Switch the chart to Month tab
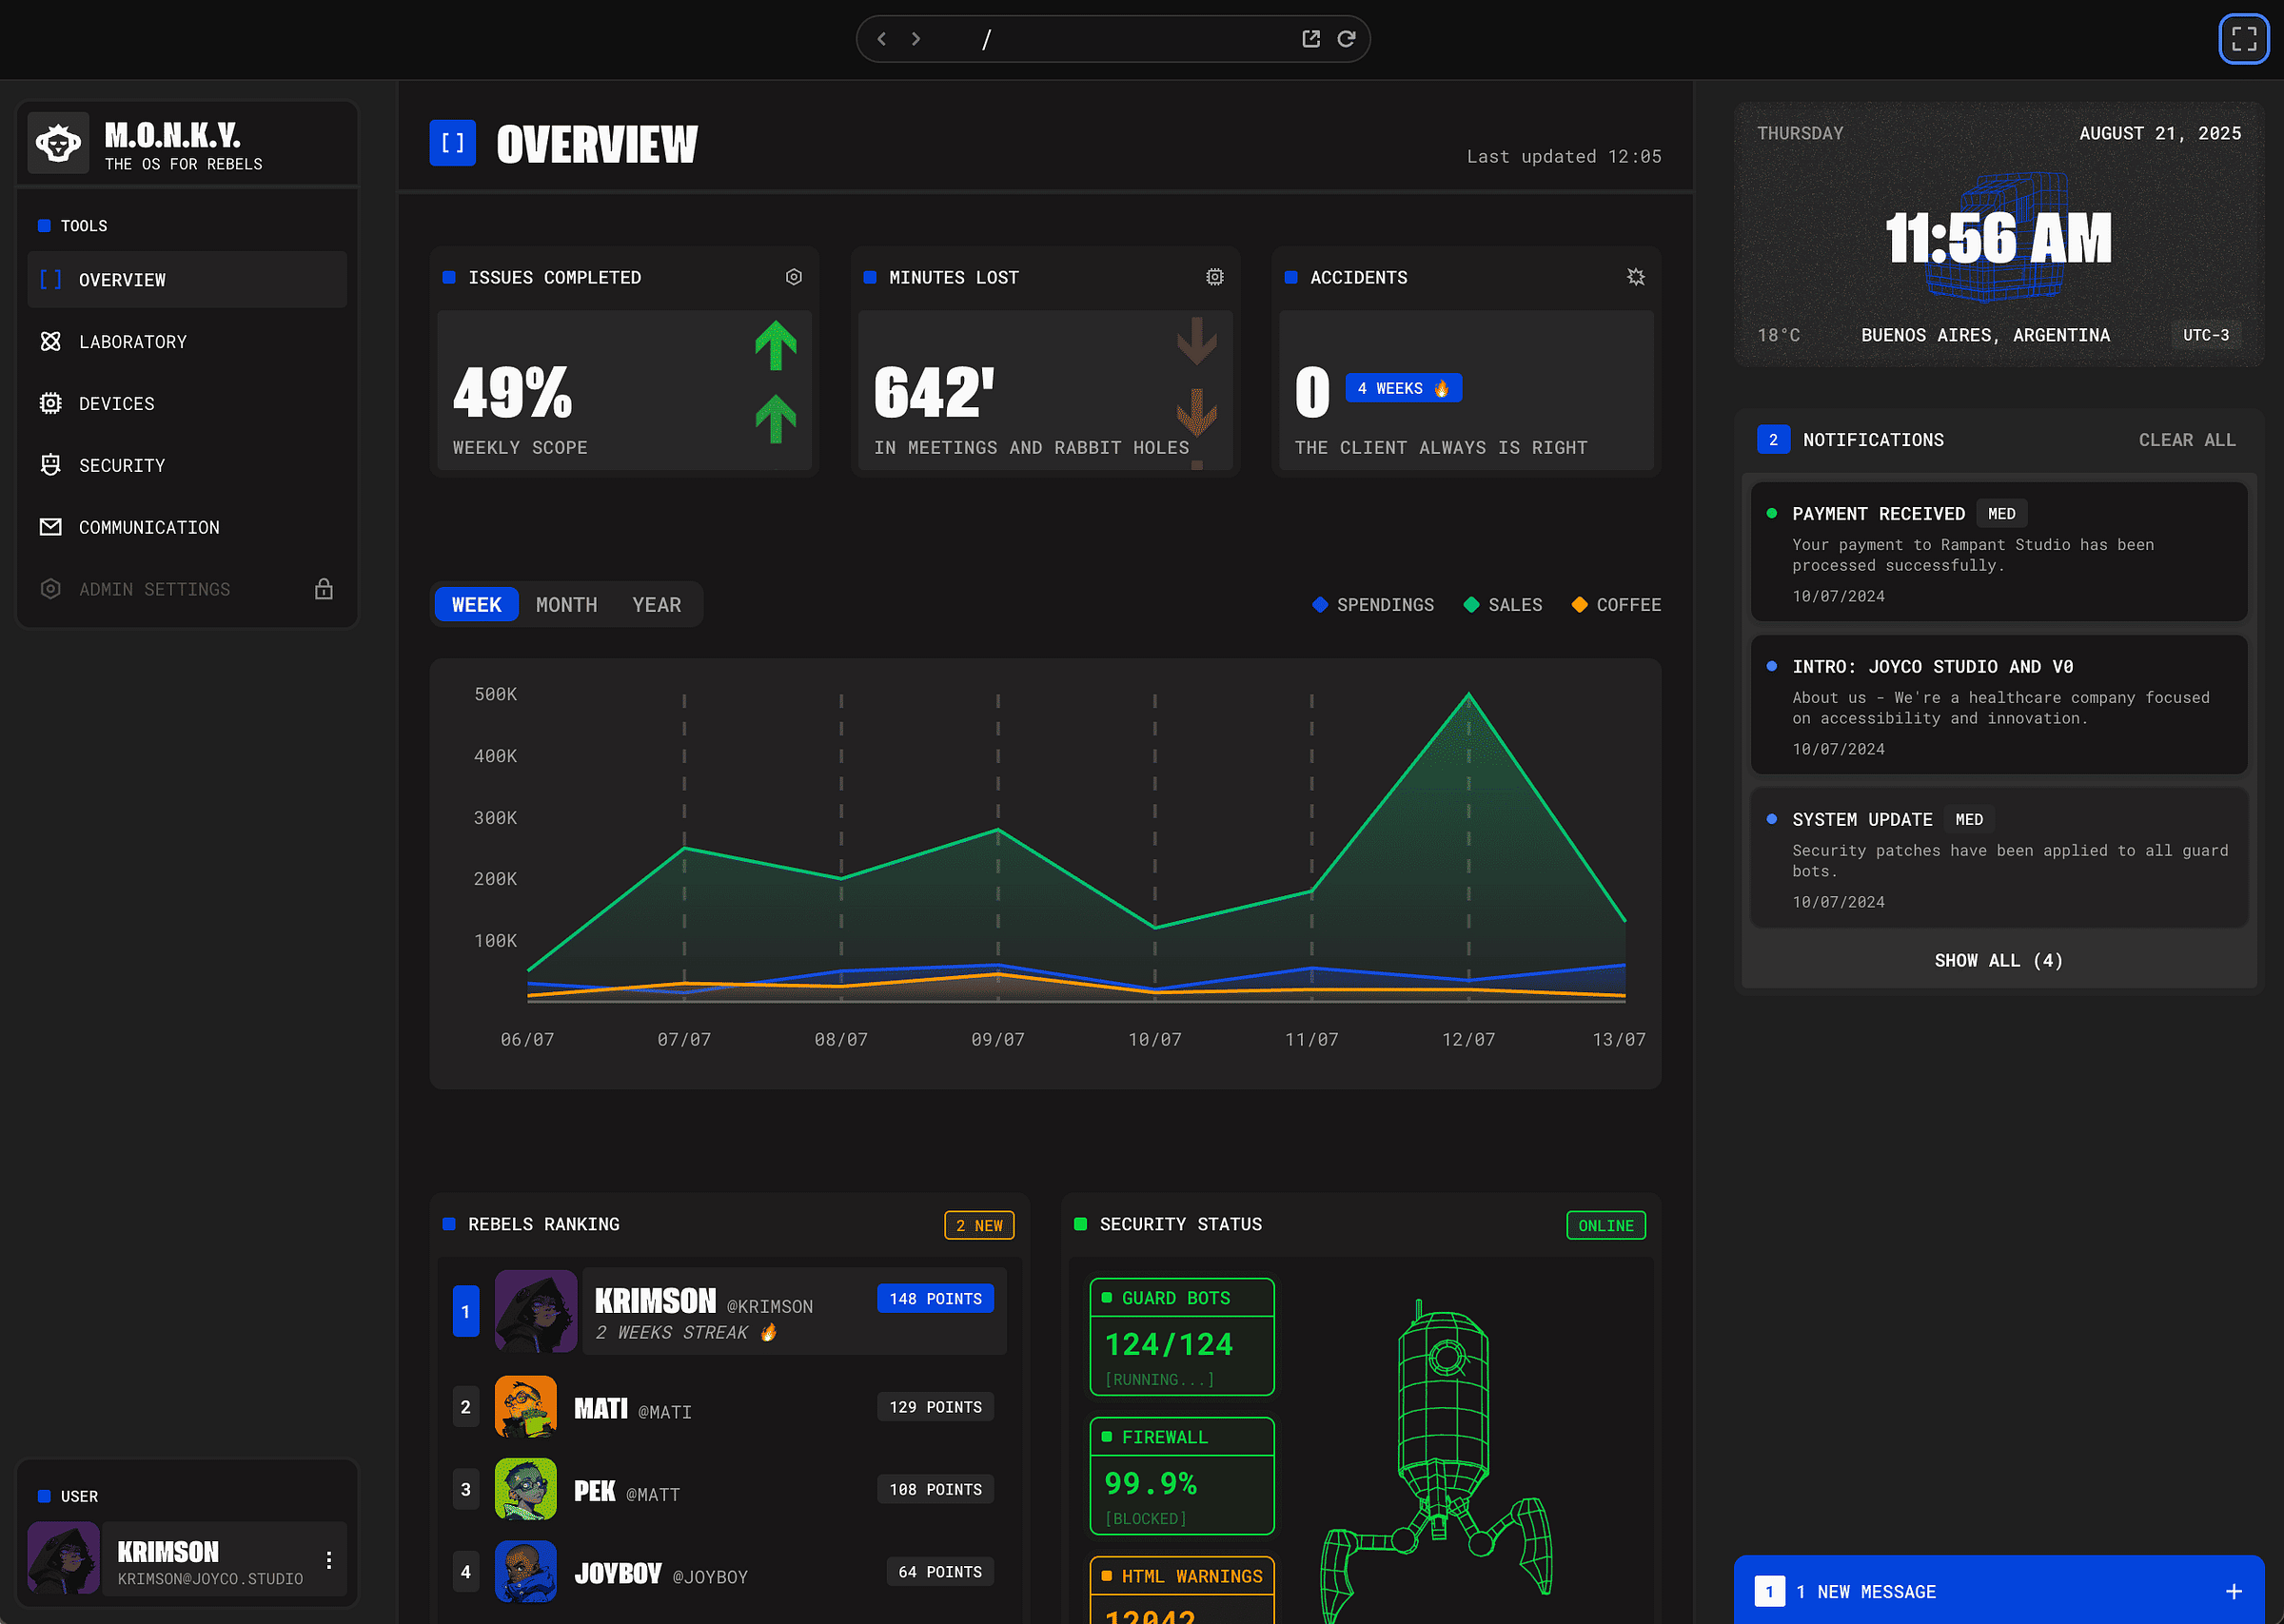 (x=566, y=605)
